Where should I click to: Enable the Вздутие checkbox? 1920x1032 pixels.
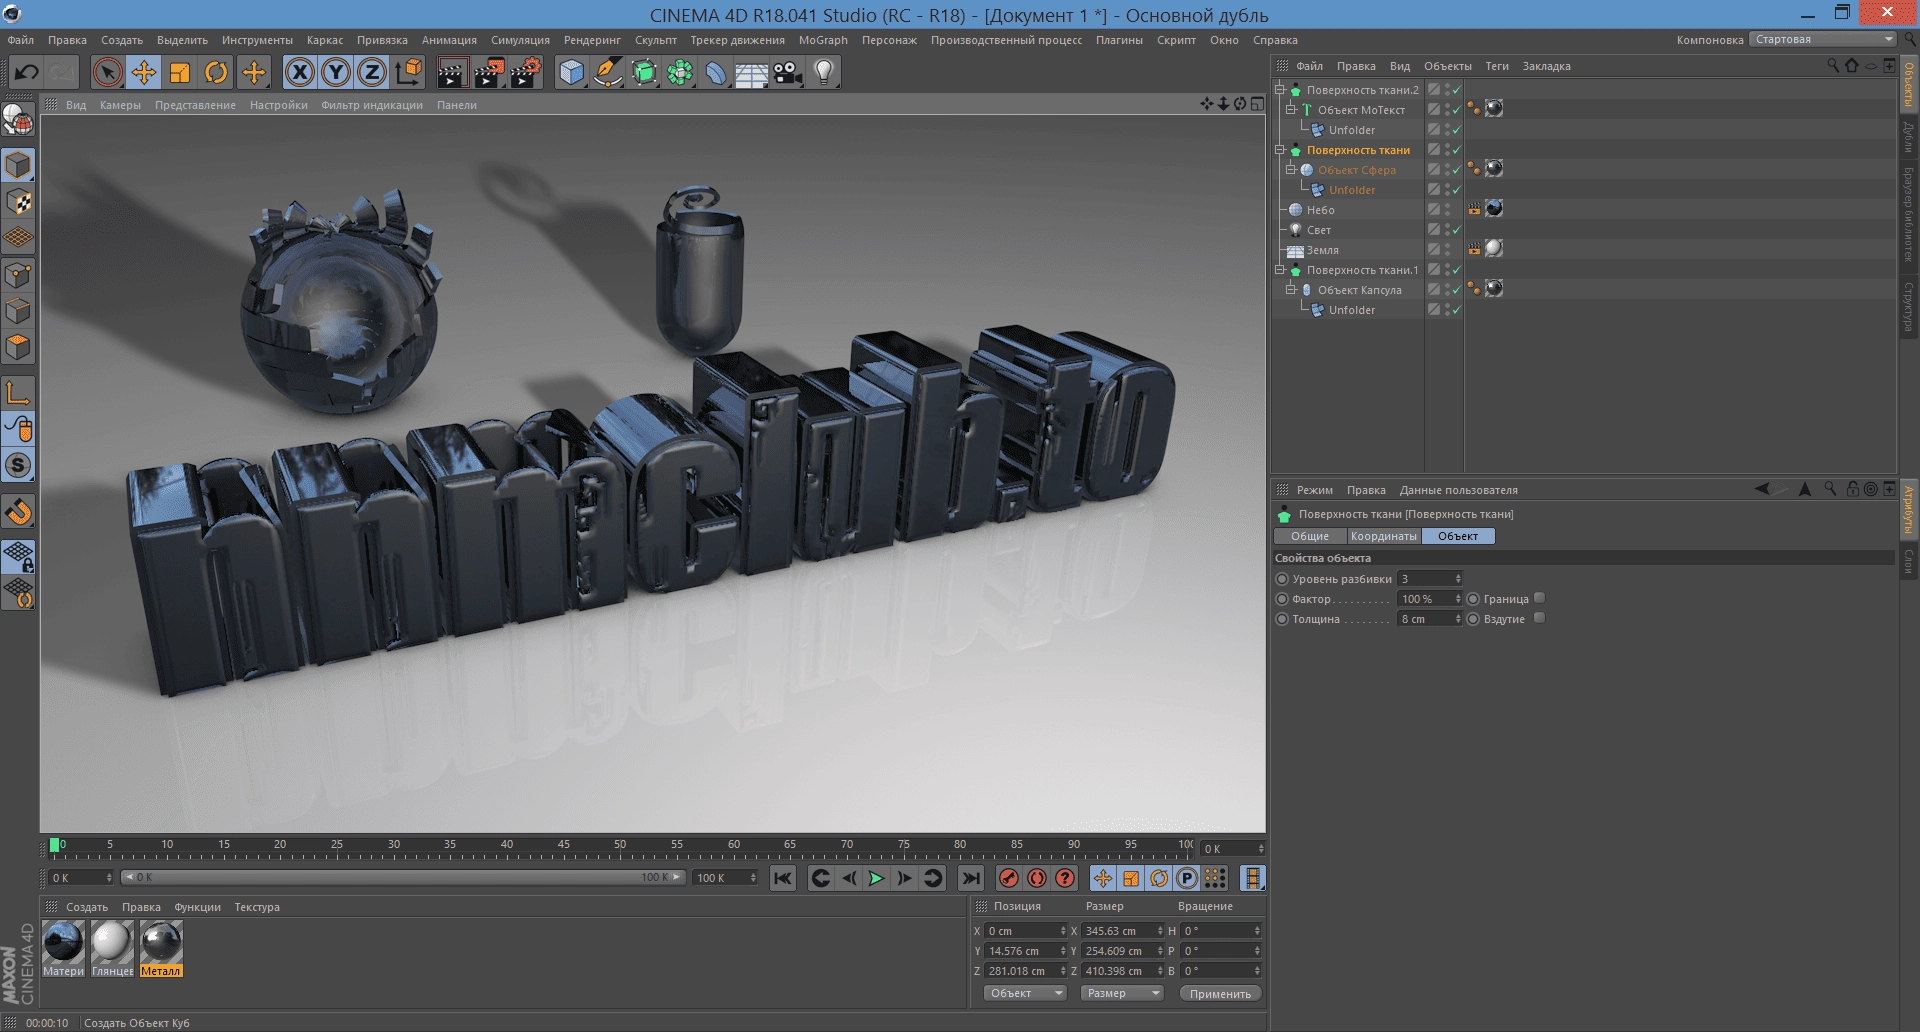(x=1539, y=618)
